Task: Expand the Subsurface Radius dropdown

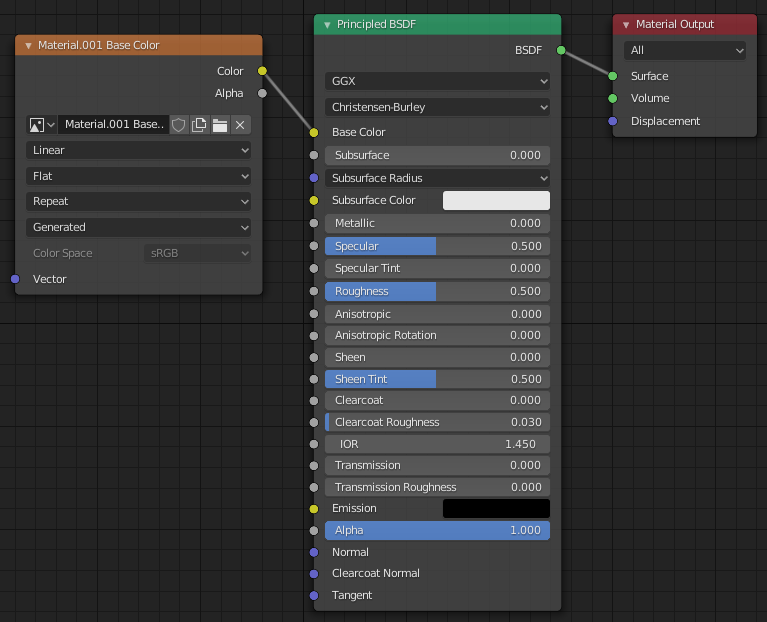Action: 437,178
